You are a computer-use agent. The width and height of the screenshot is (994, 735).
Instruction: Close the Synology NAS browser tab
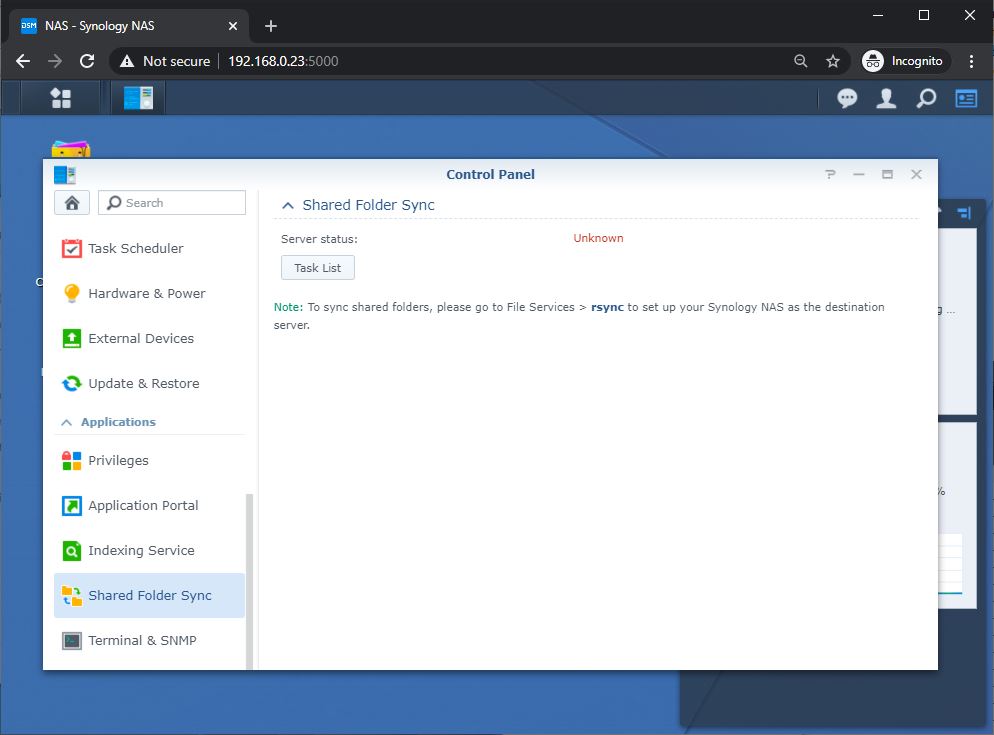point(233,26)
